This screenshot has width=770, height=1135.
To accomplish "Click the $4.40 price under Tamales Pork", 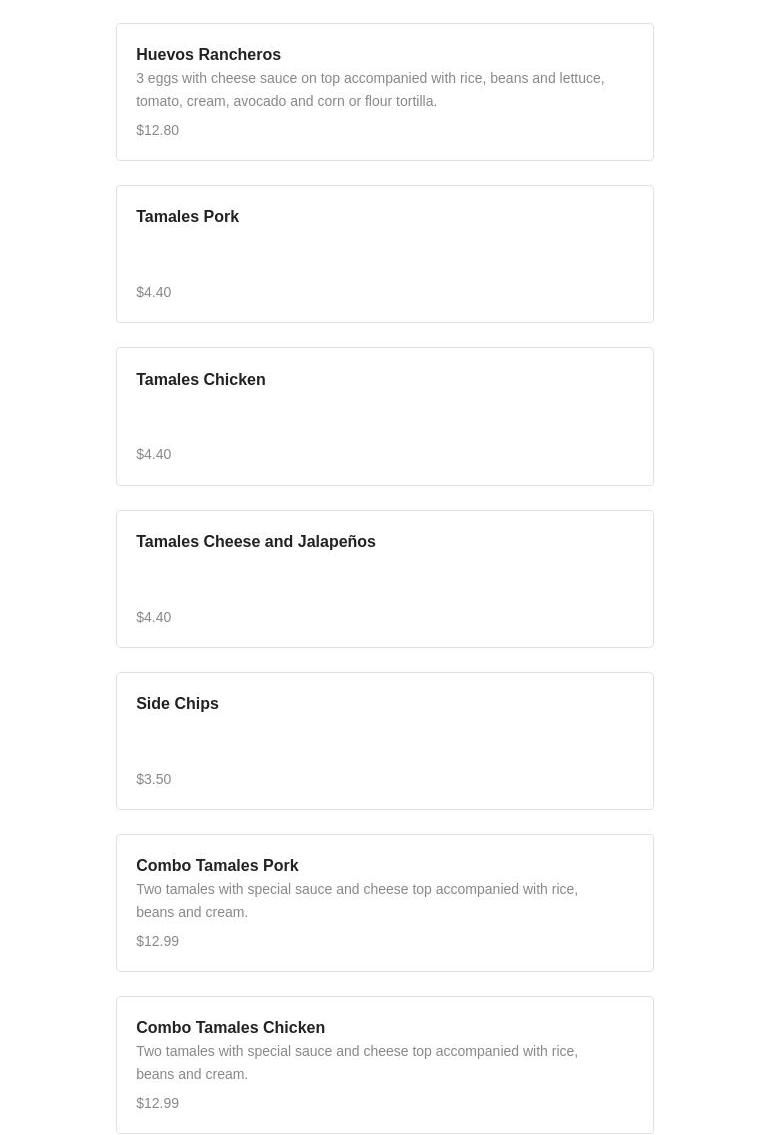I will [153, 292].
